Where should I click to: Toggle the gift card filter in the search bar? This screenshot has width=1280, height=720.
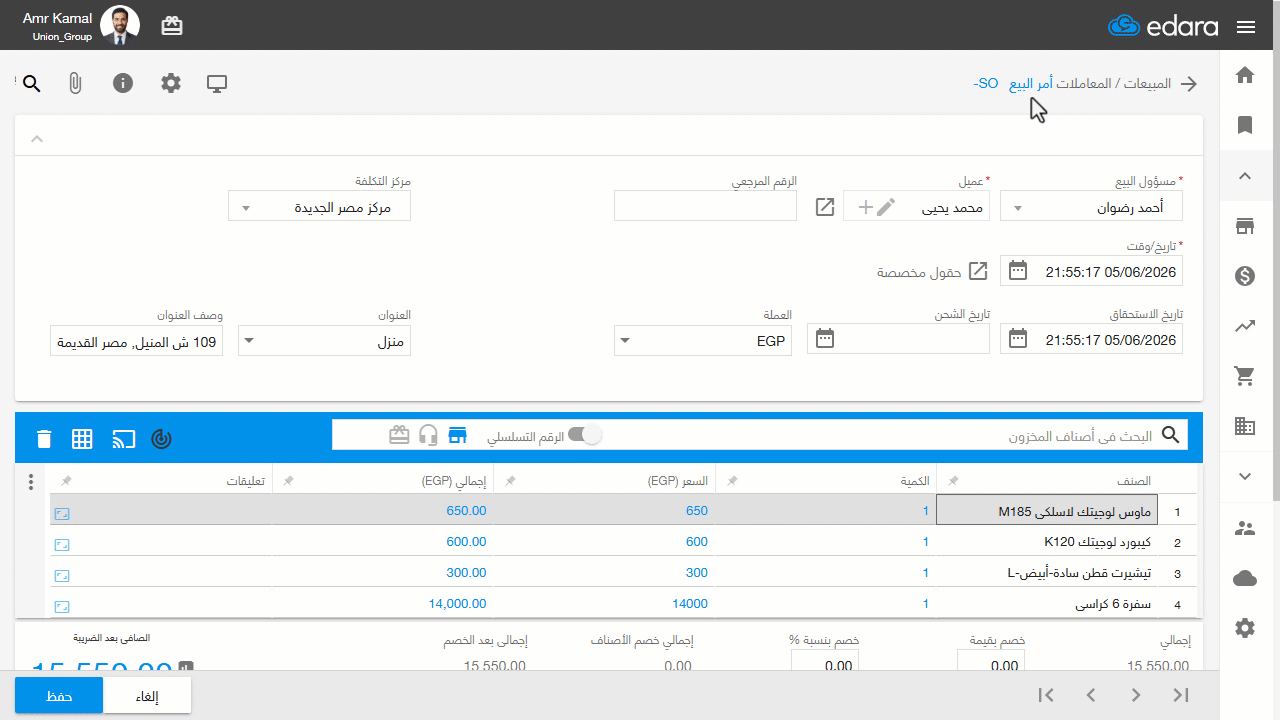pos(400,435)
